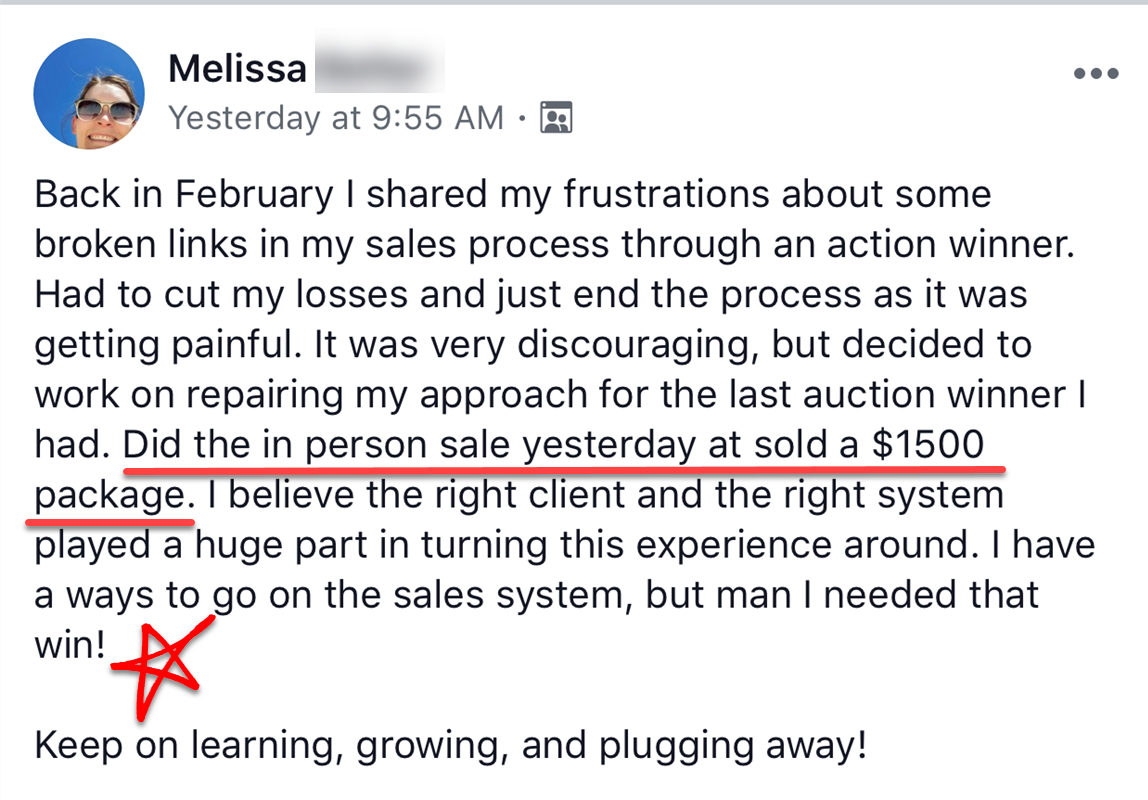Open the "Yesterday at 9:55 AM" timestamp
The image size is (1148, 800).
click(336, 118)
